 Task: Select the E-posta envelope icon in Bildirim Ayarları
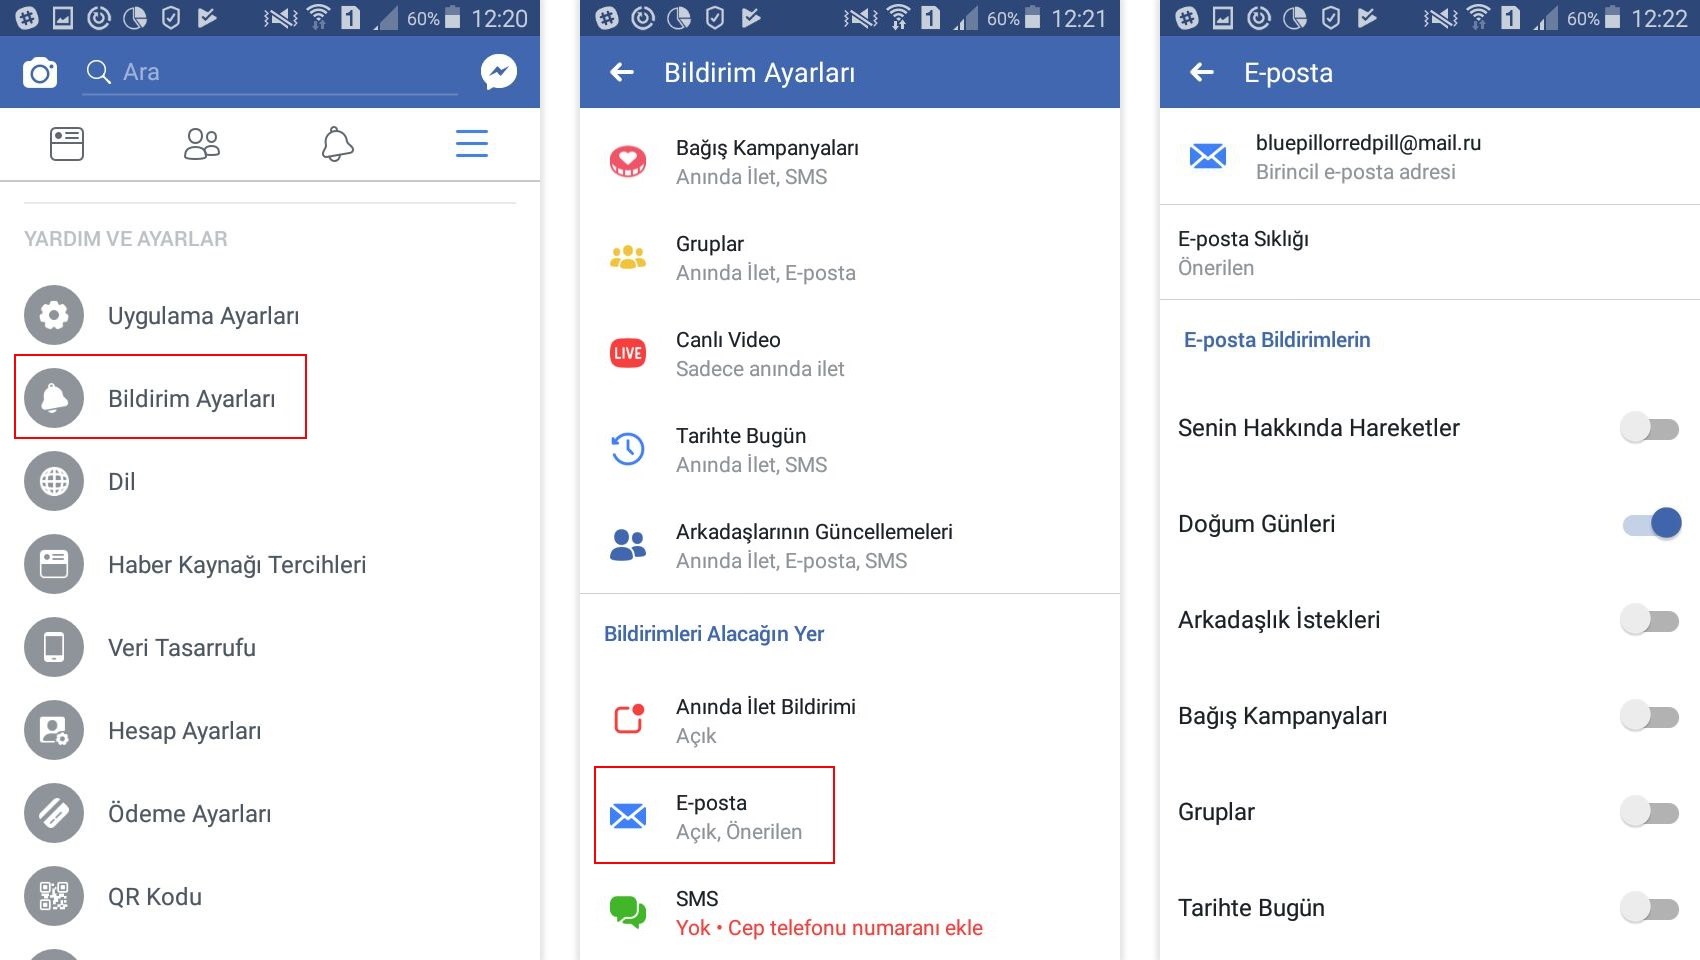(628, 816)
